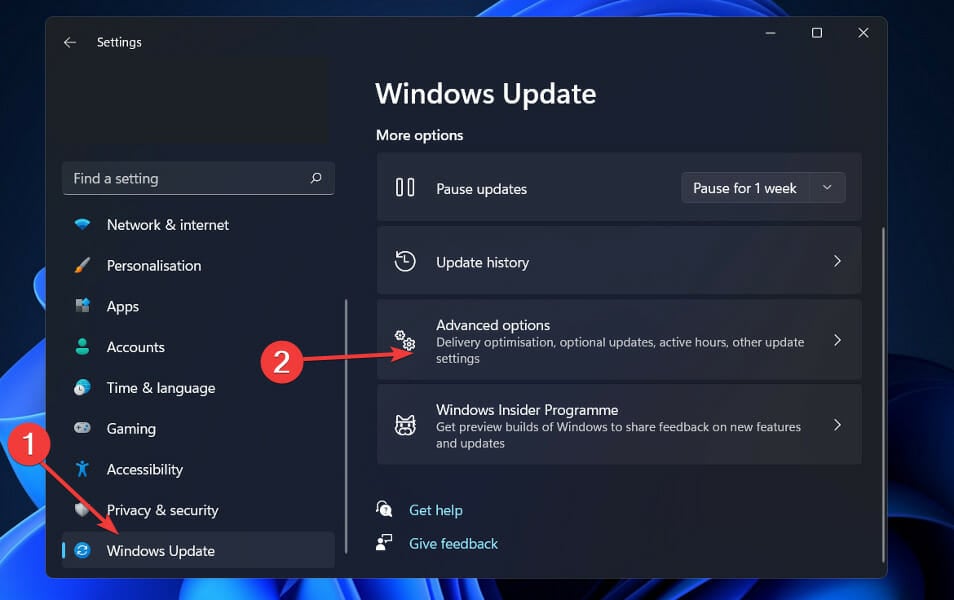Click the Accessibility person icon

82,469
